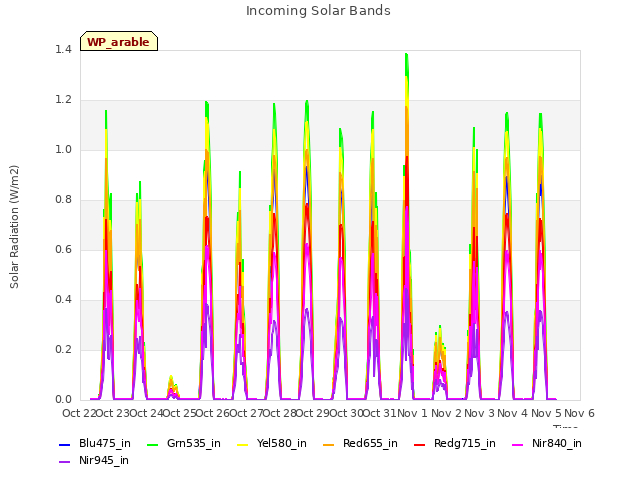This screenshot has width=640, height=480.
Task: Click the Blu475_in blue legend swatch
Action: point(64,444)
